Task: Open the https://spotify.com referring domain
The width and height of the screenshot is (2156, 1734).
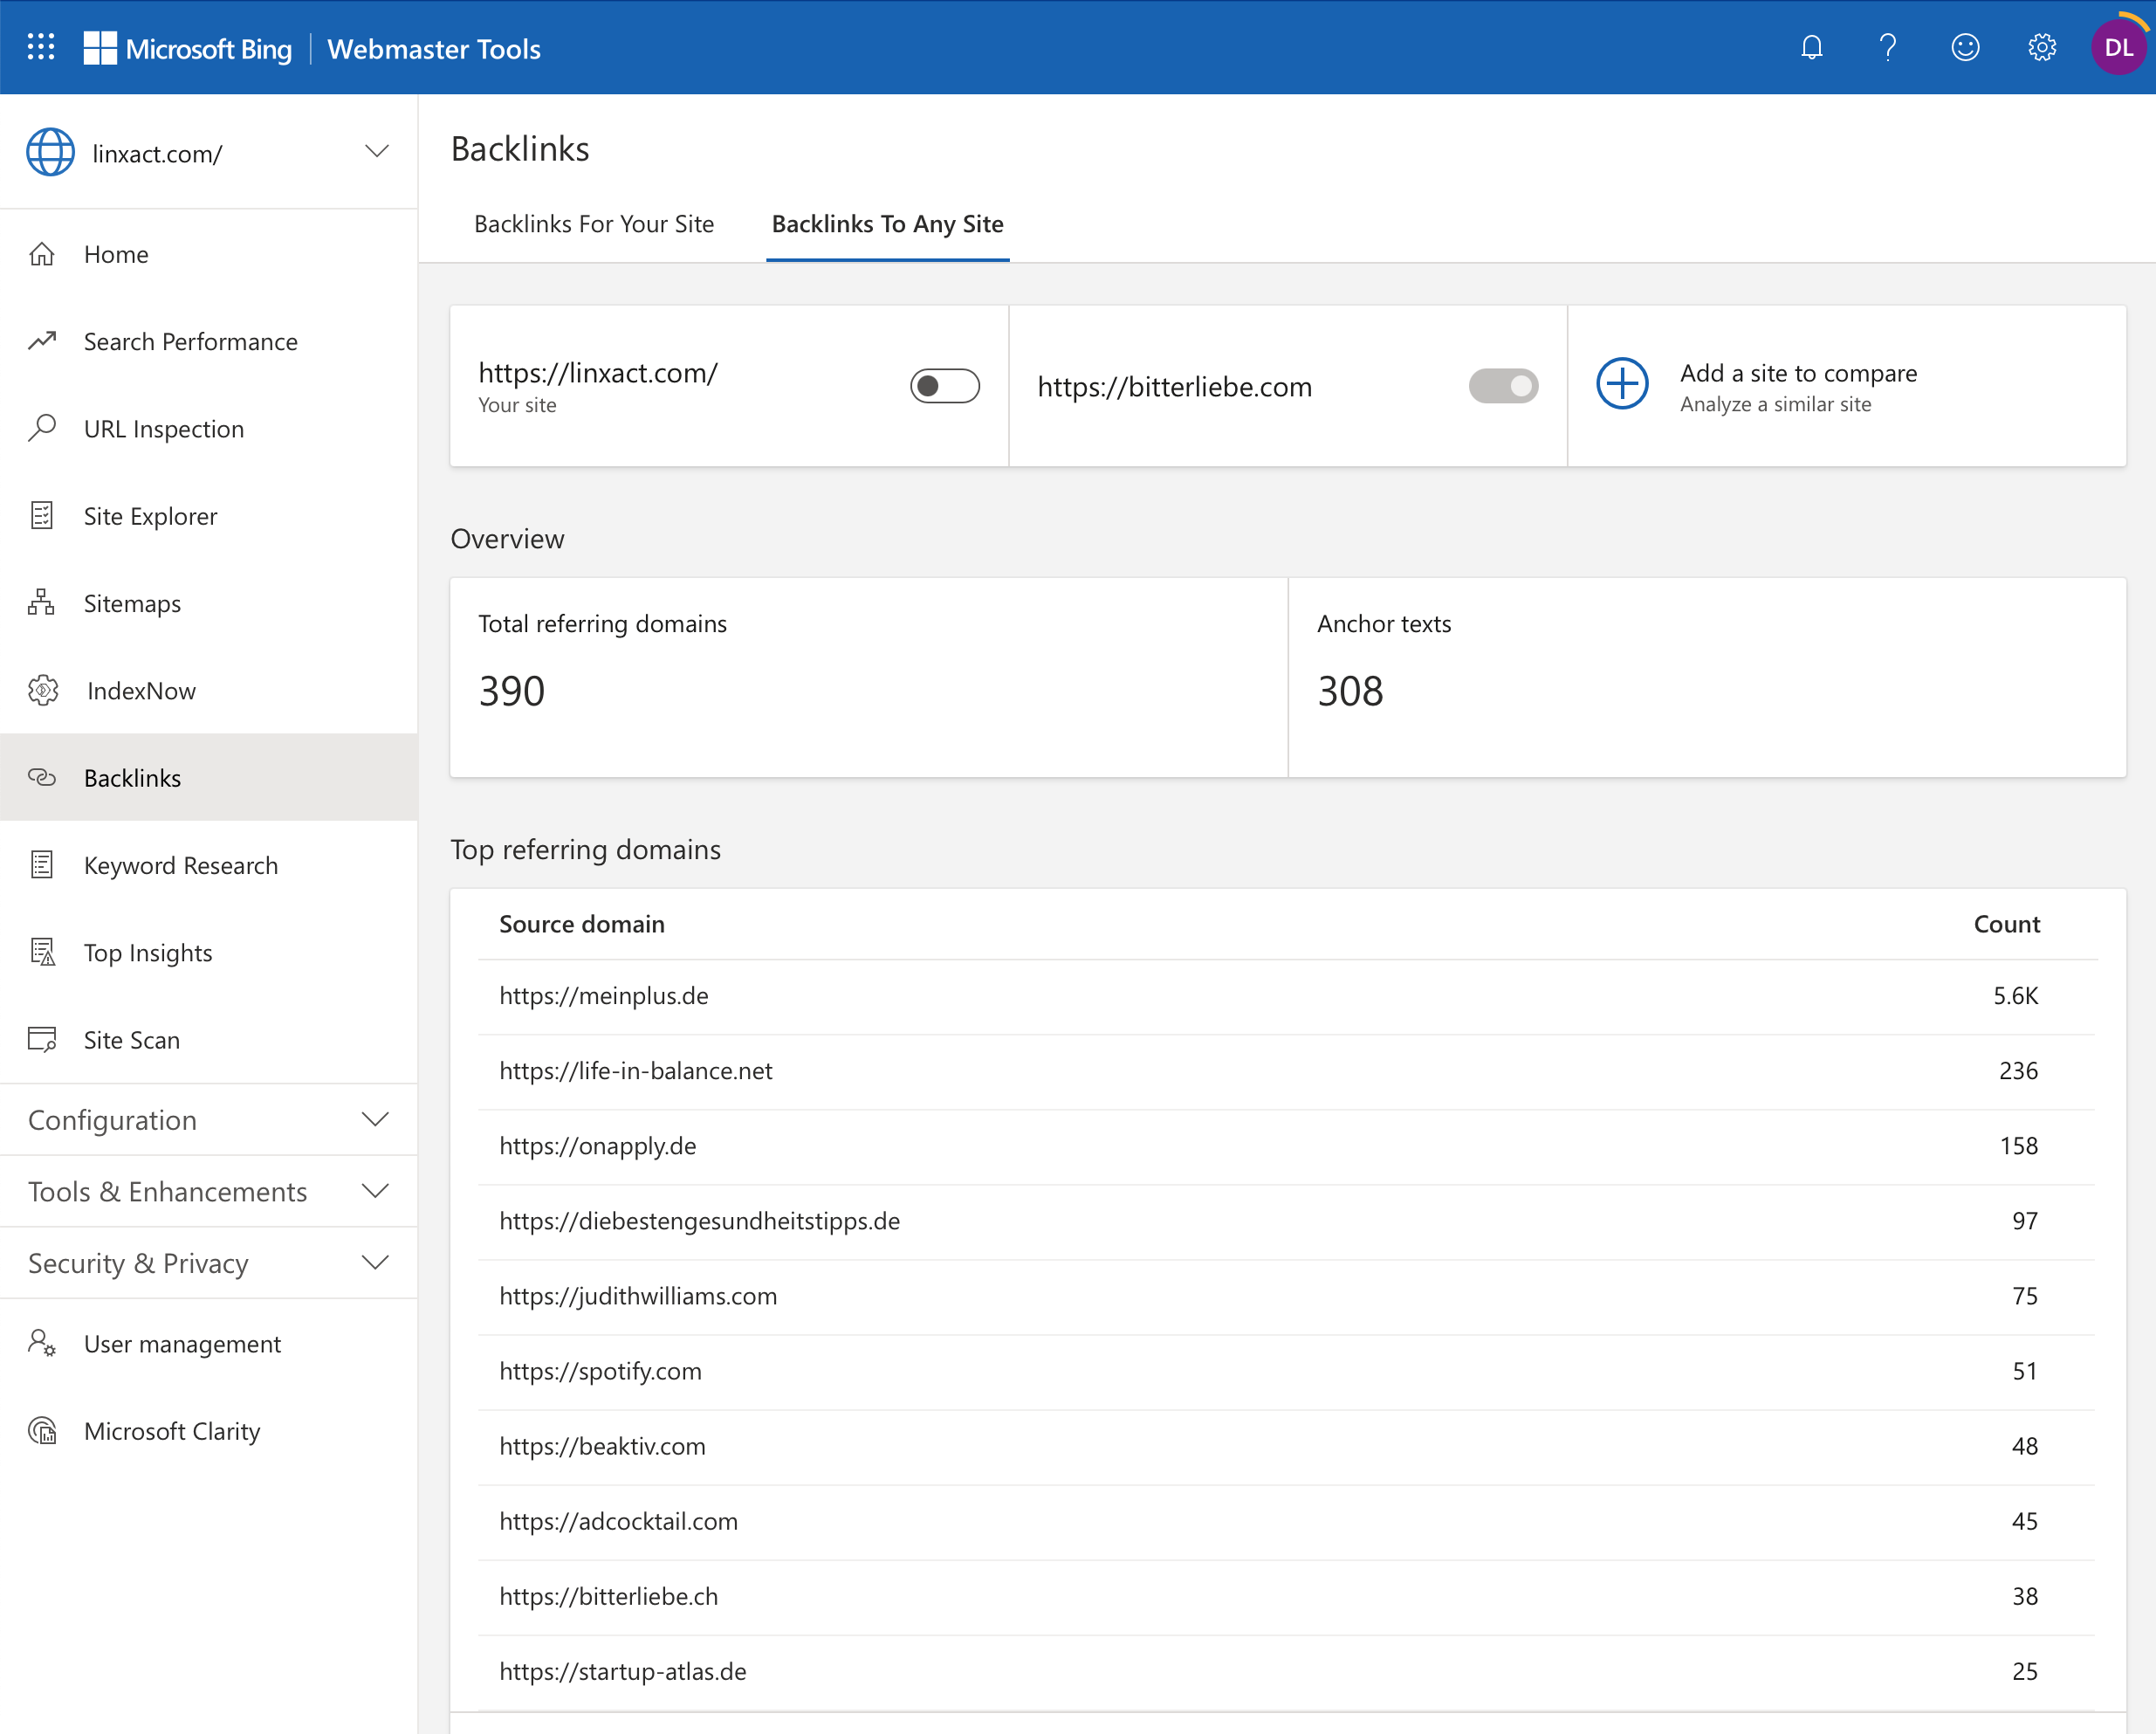Action: pyautogui.click(x=600, y=1371)
